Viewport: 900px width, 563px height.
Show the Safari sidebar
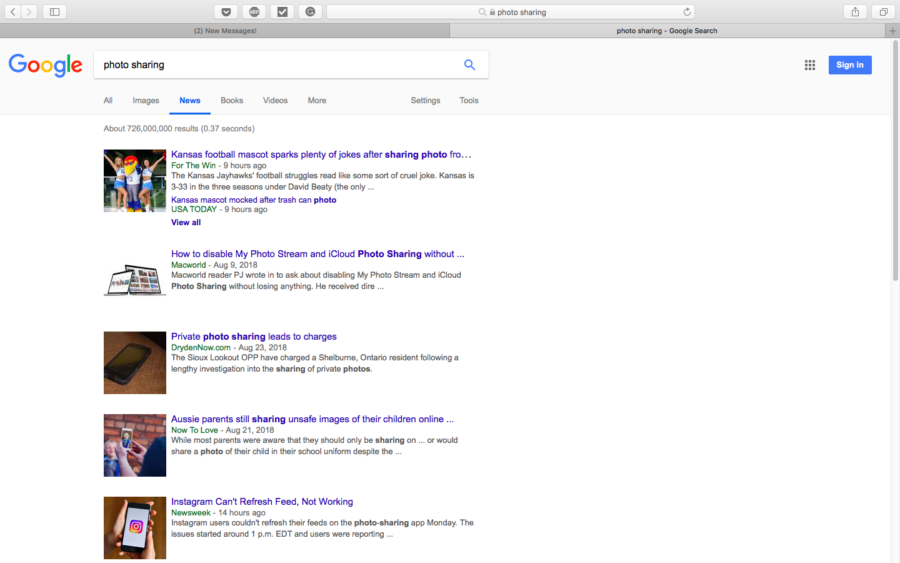click(55, 11)
